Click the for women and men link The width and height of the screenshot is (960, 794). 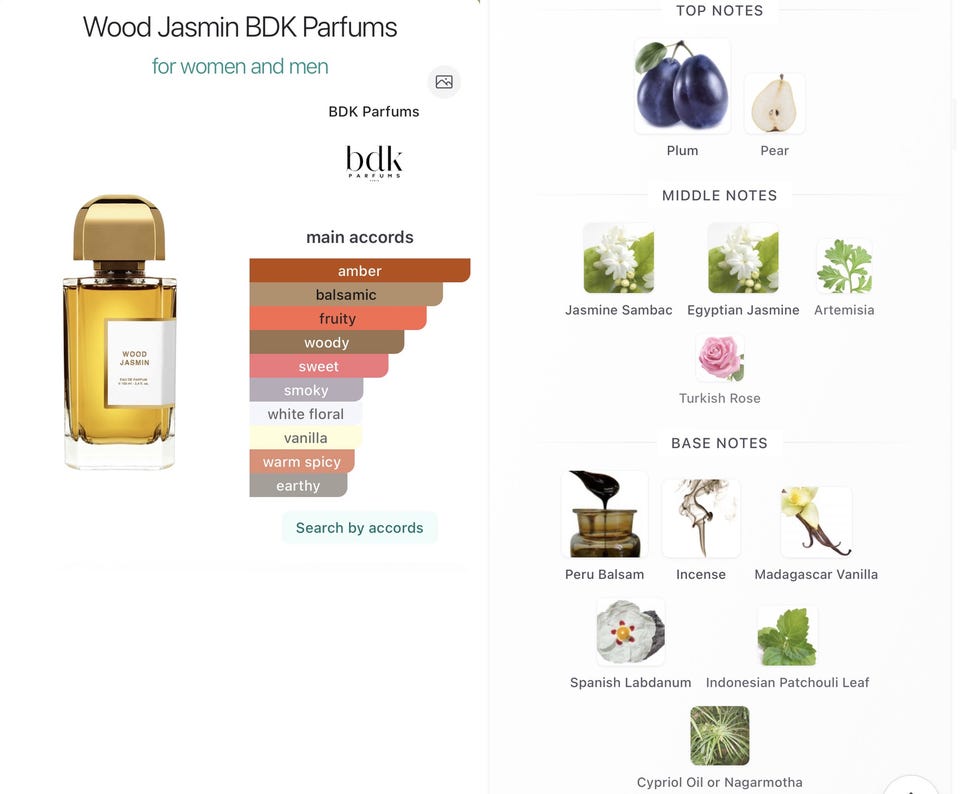[x=240, y=66]
